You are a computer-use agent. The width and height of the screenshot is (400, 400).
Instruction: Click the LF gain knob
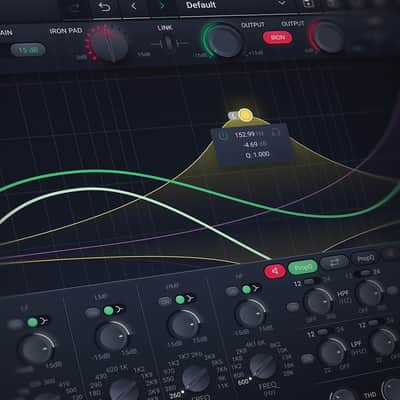click(36, 349)
